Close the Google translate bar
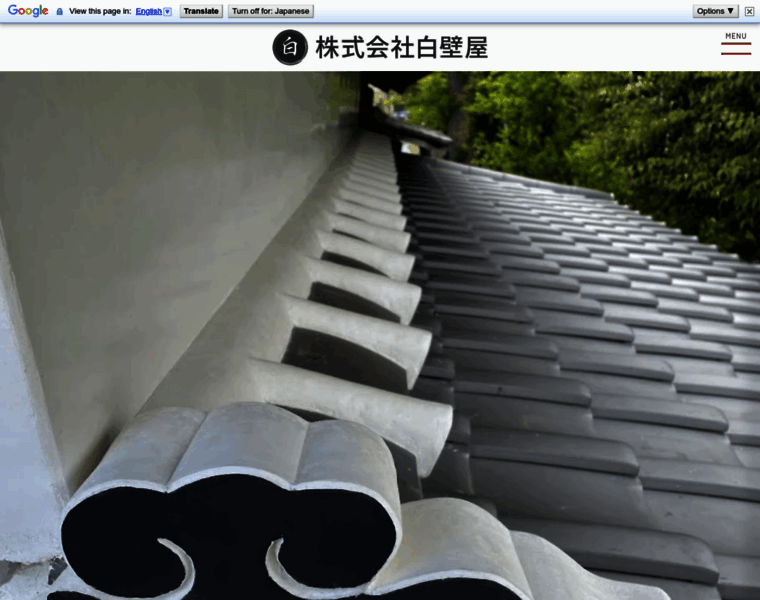This screenshot has height=600, width=760. tap(749, 11)
